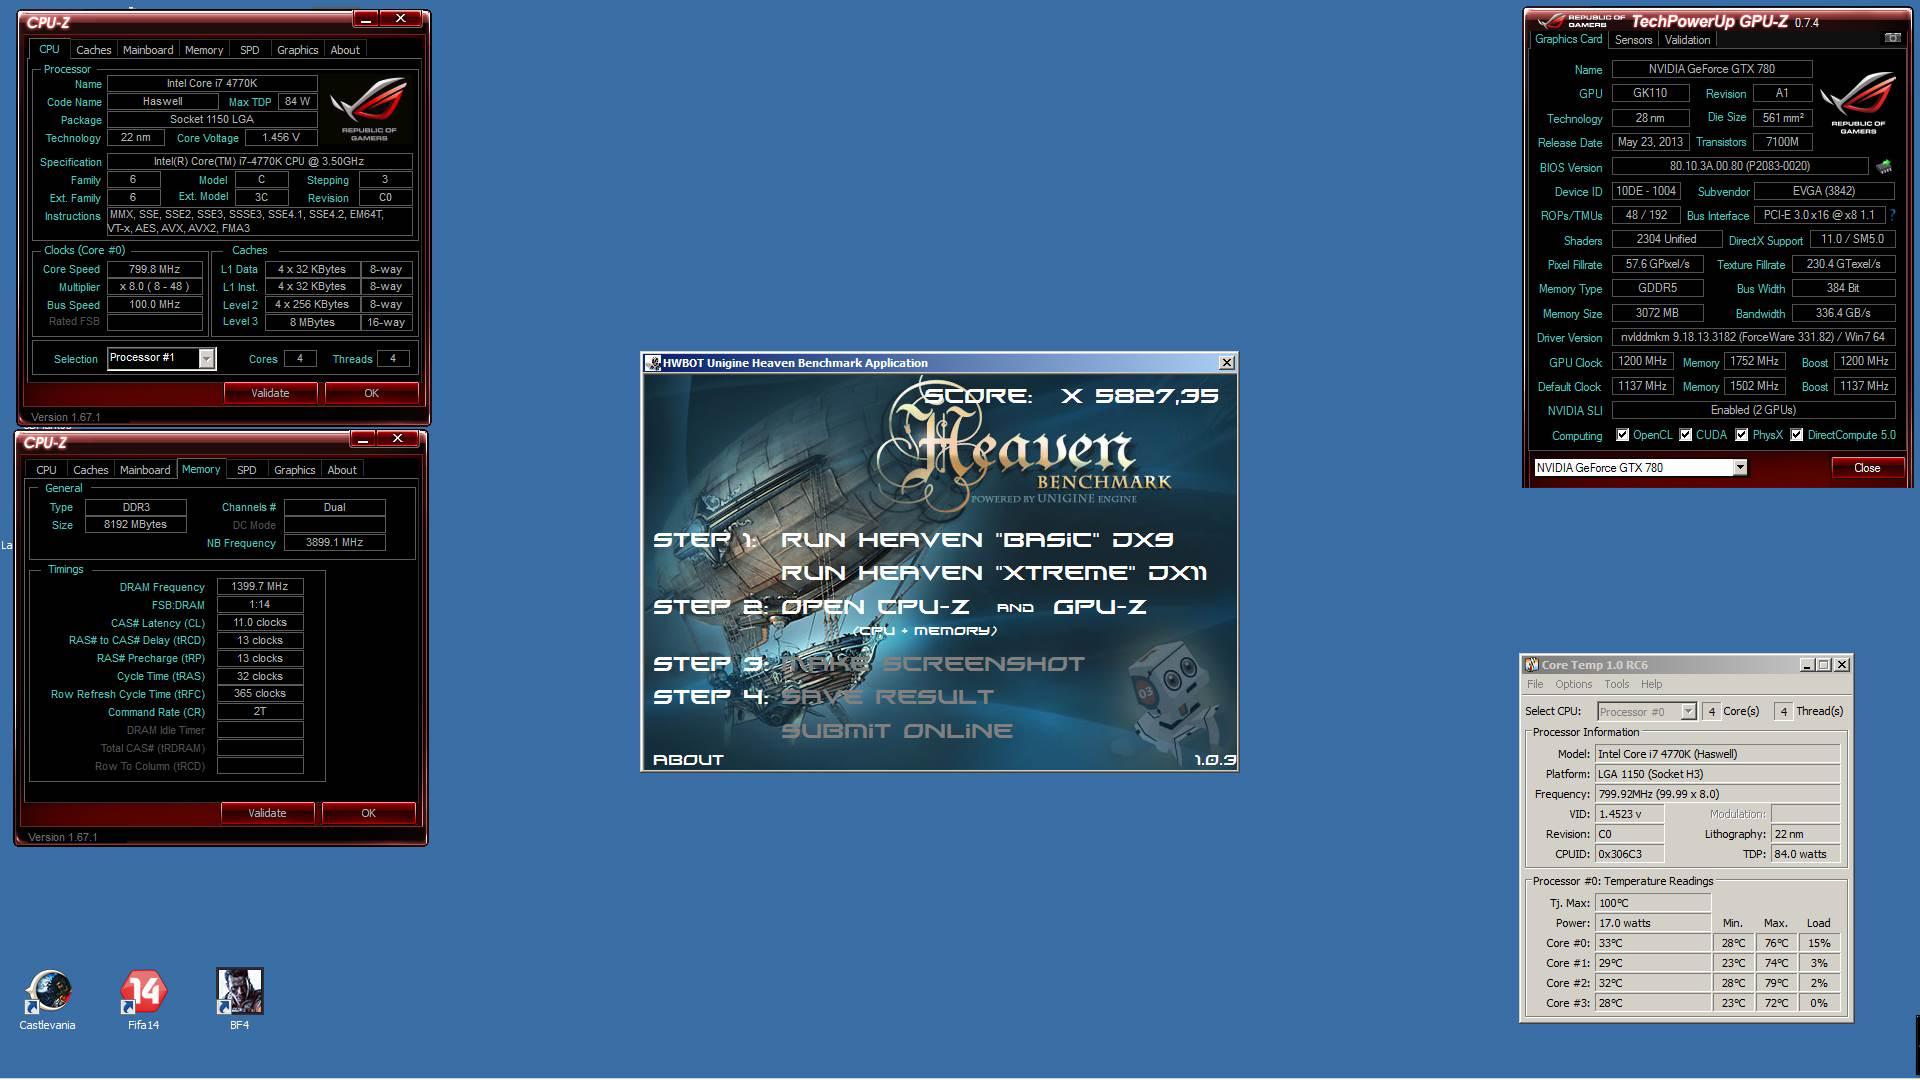Switch to Caches tab in top CPU-Z
The image size is (1920, 1080).
[93, 50]
